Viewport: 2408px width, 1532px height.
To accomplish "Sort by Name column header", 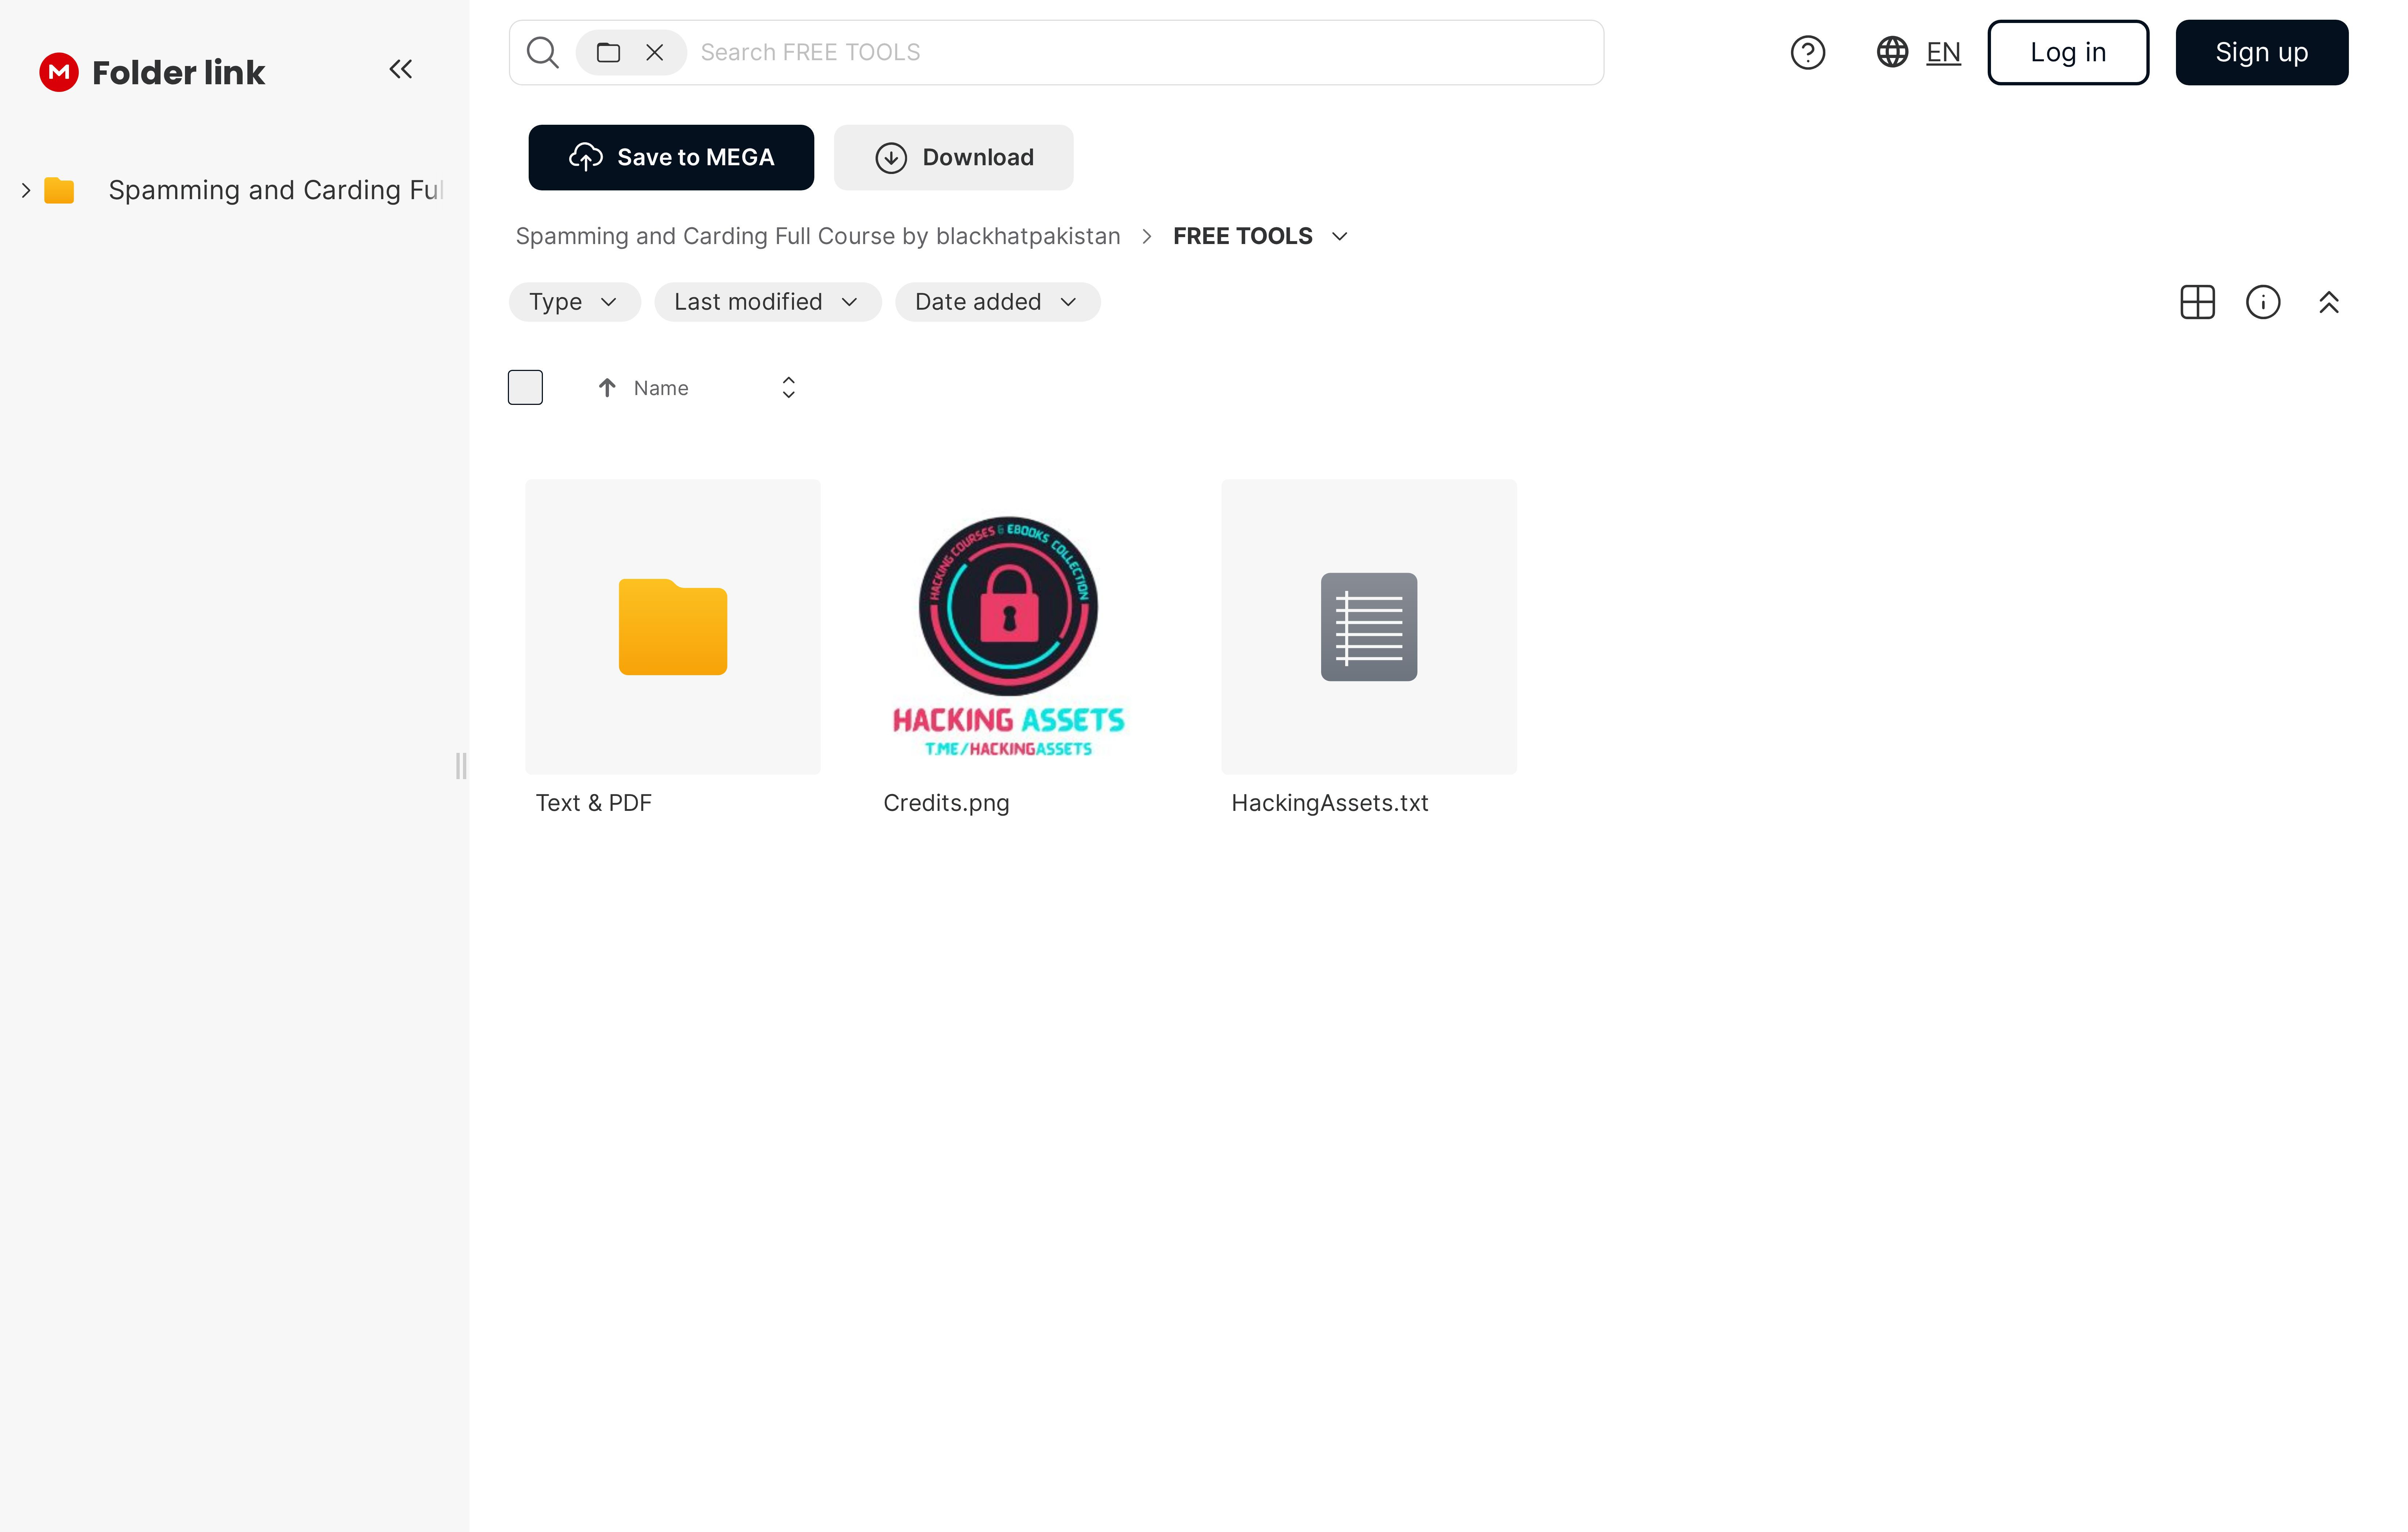I will (661, 388).
